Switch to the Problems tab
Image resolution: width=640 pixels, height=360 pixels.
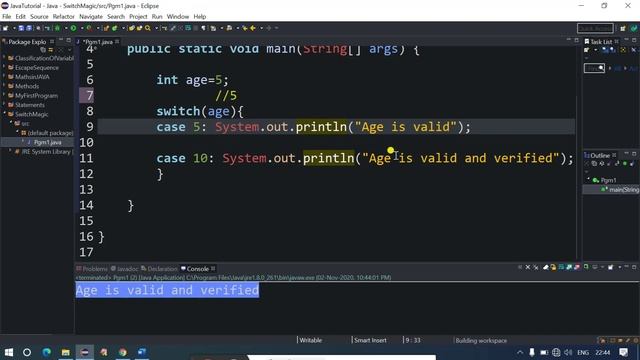tap(92, 269)
